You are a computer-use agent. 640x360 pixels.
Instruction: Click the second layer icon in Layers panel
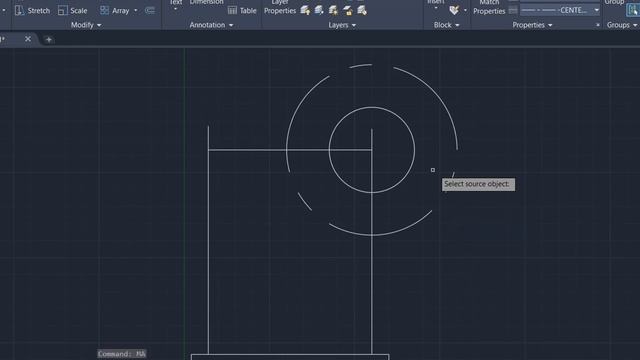tap(319, 11)
